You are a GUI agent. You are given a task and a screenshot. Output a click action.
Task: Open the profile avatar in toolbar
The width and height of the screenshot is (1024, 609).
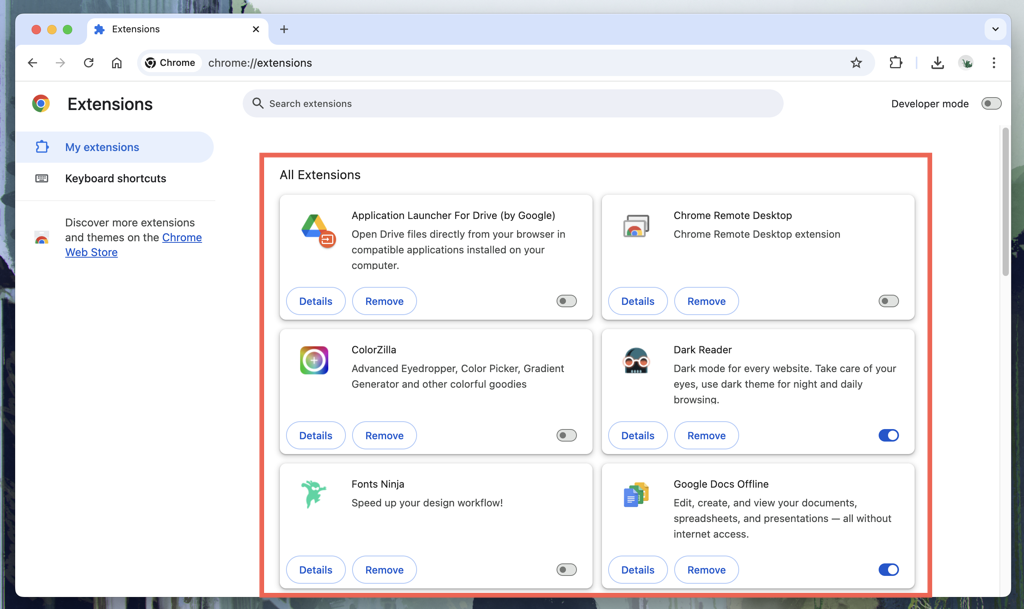click(966, 63)
